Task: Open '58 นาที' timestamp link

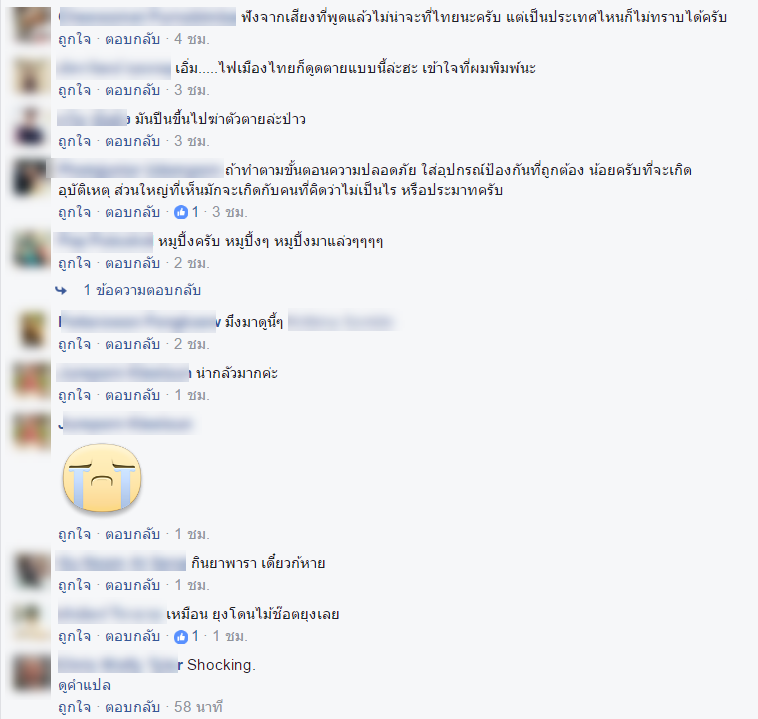Action: 198,707
